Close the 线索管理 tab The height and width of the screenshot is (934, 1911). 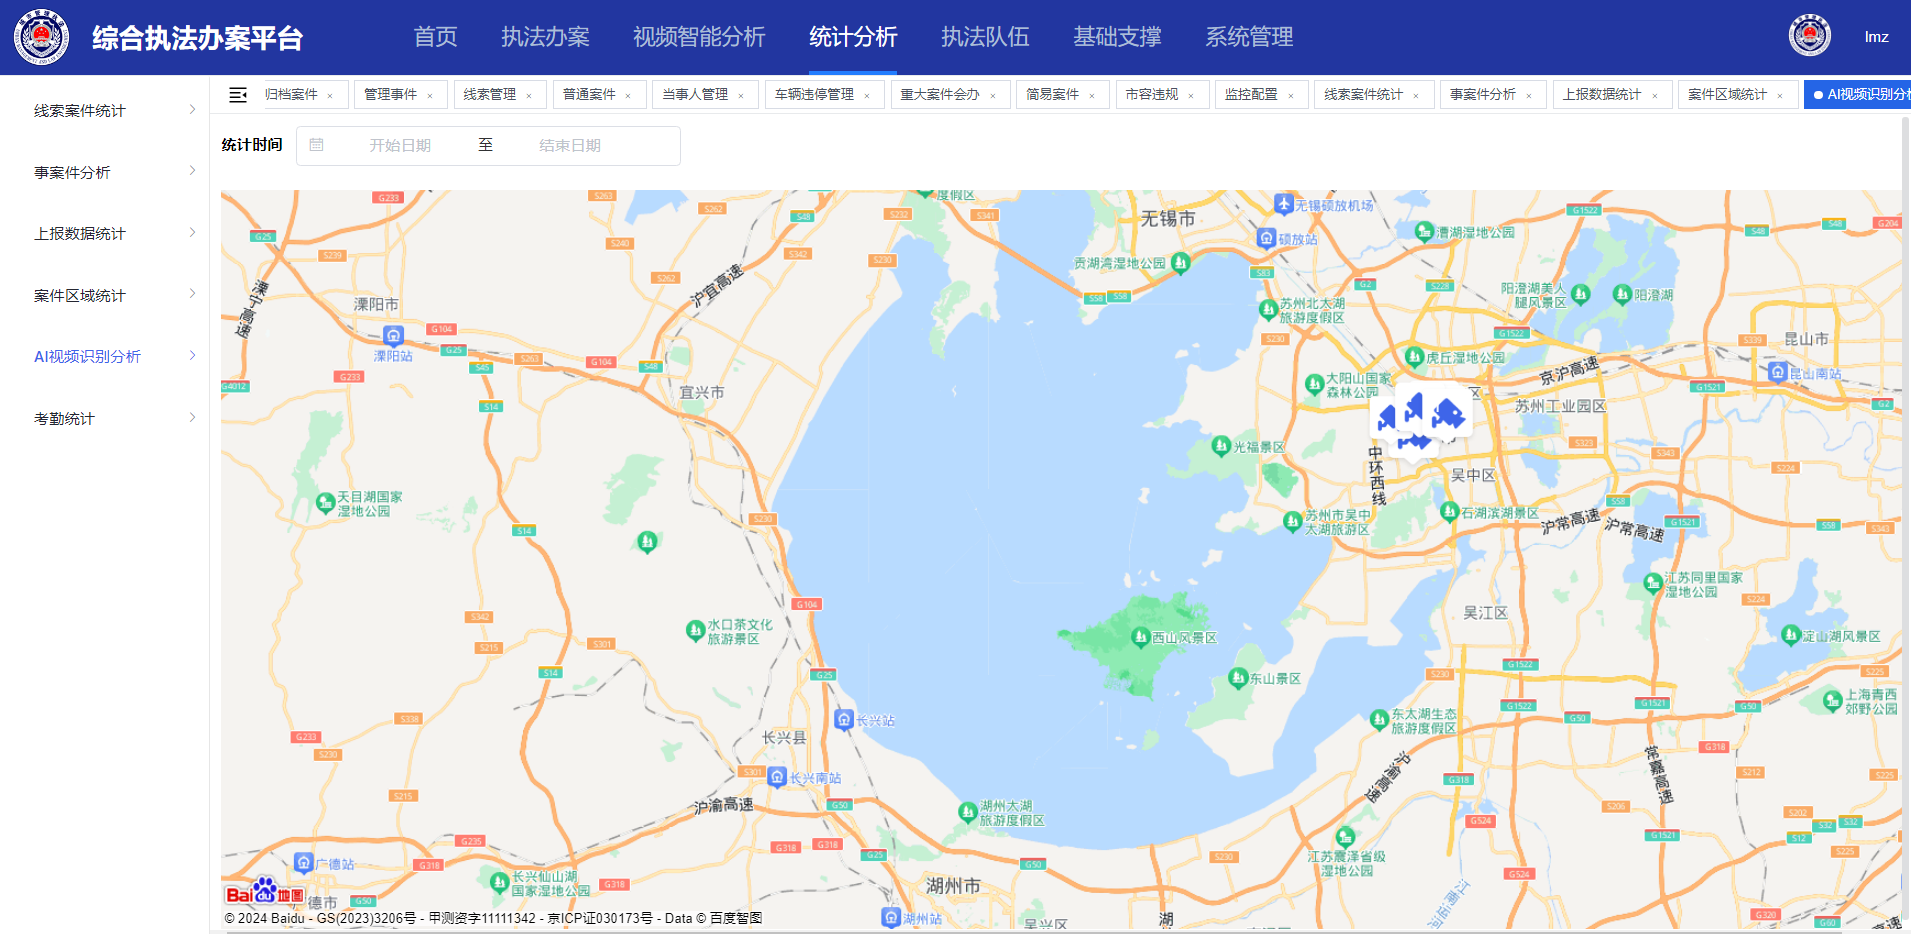[529, 96]
